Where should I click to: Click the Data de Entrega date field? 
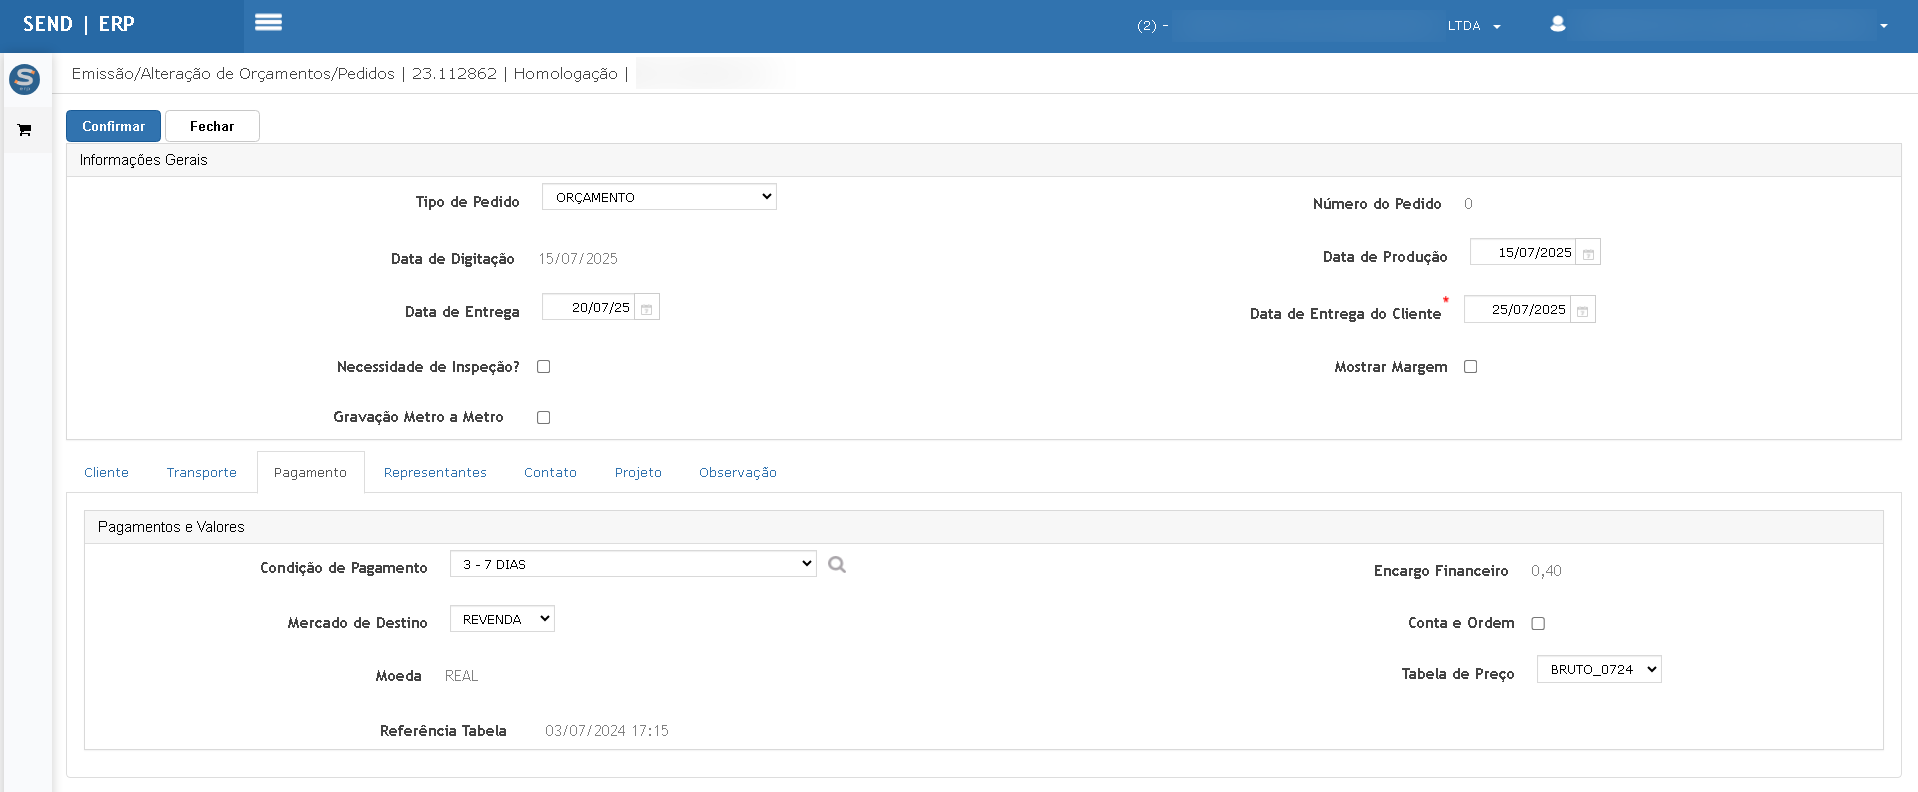click(x=588, y=308)
